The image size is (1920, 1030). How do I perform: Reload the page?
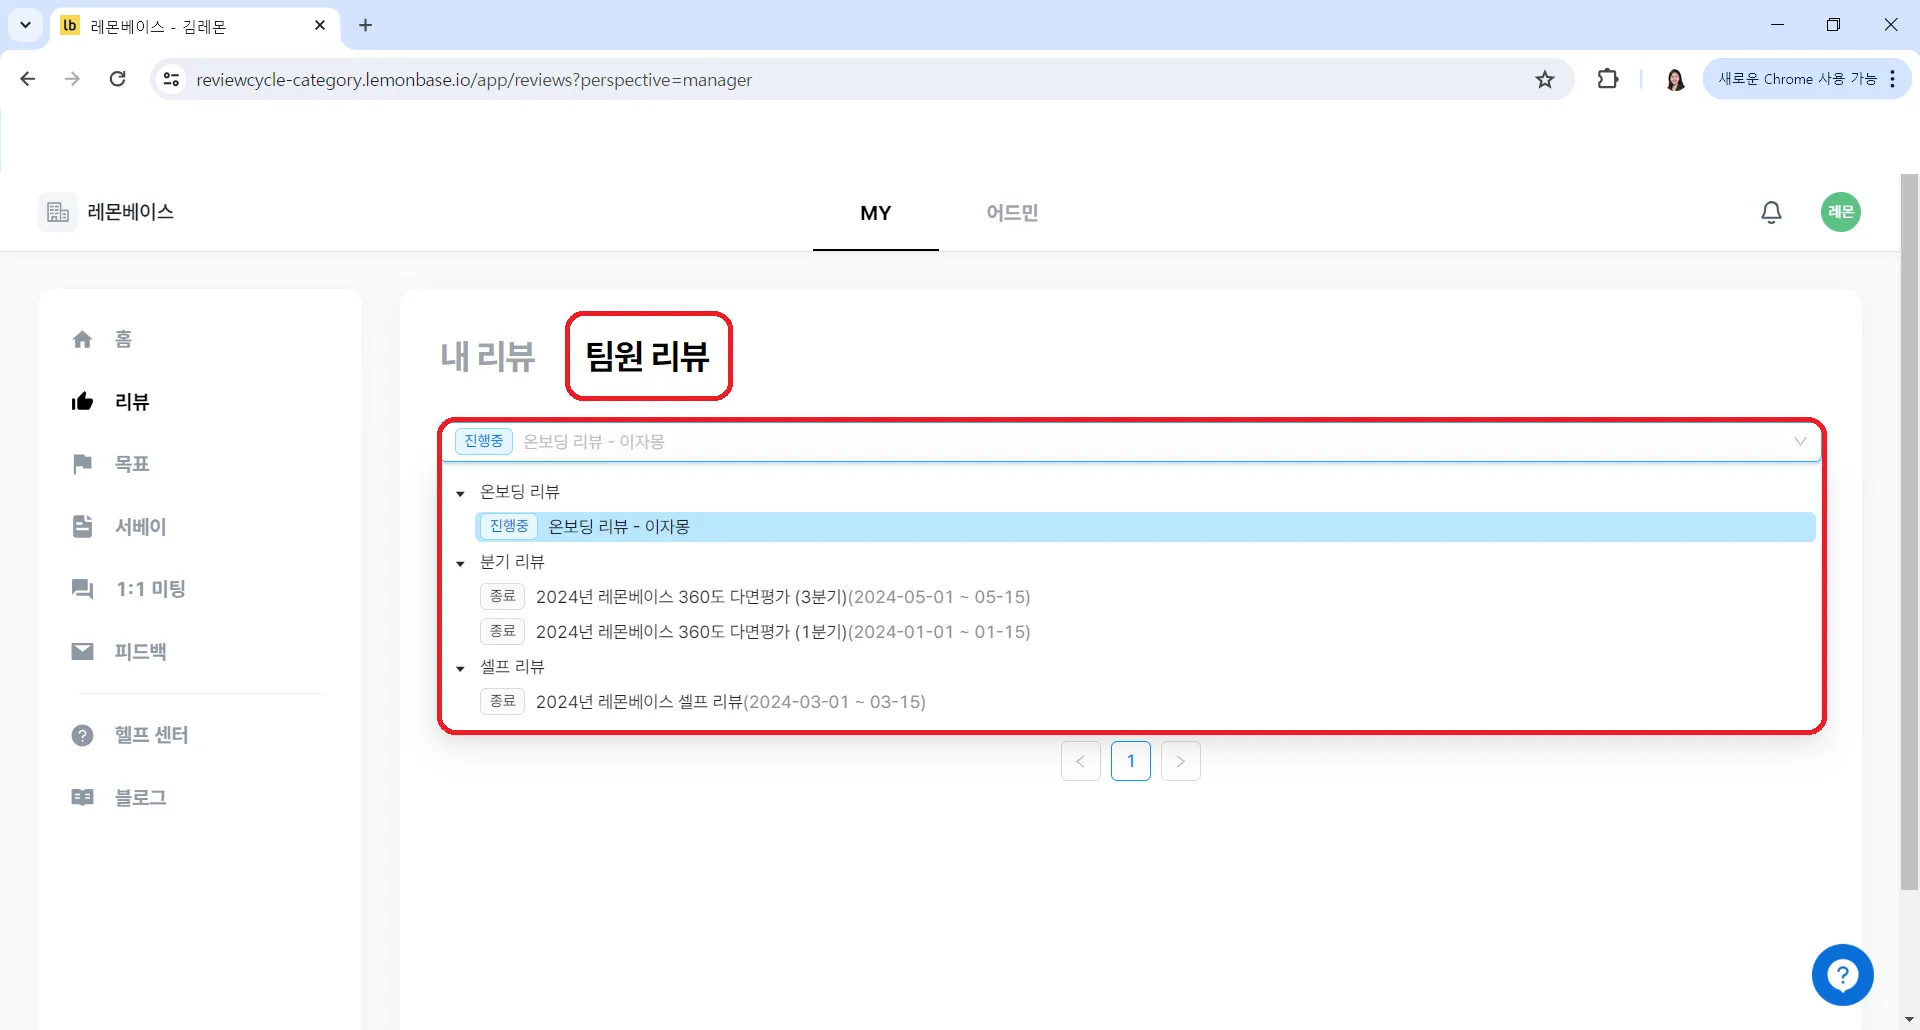coord(117,79)
